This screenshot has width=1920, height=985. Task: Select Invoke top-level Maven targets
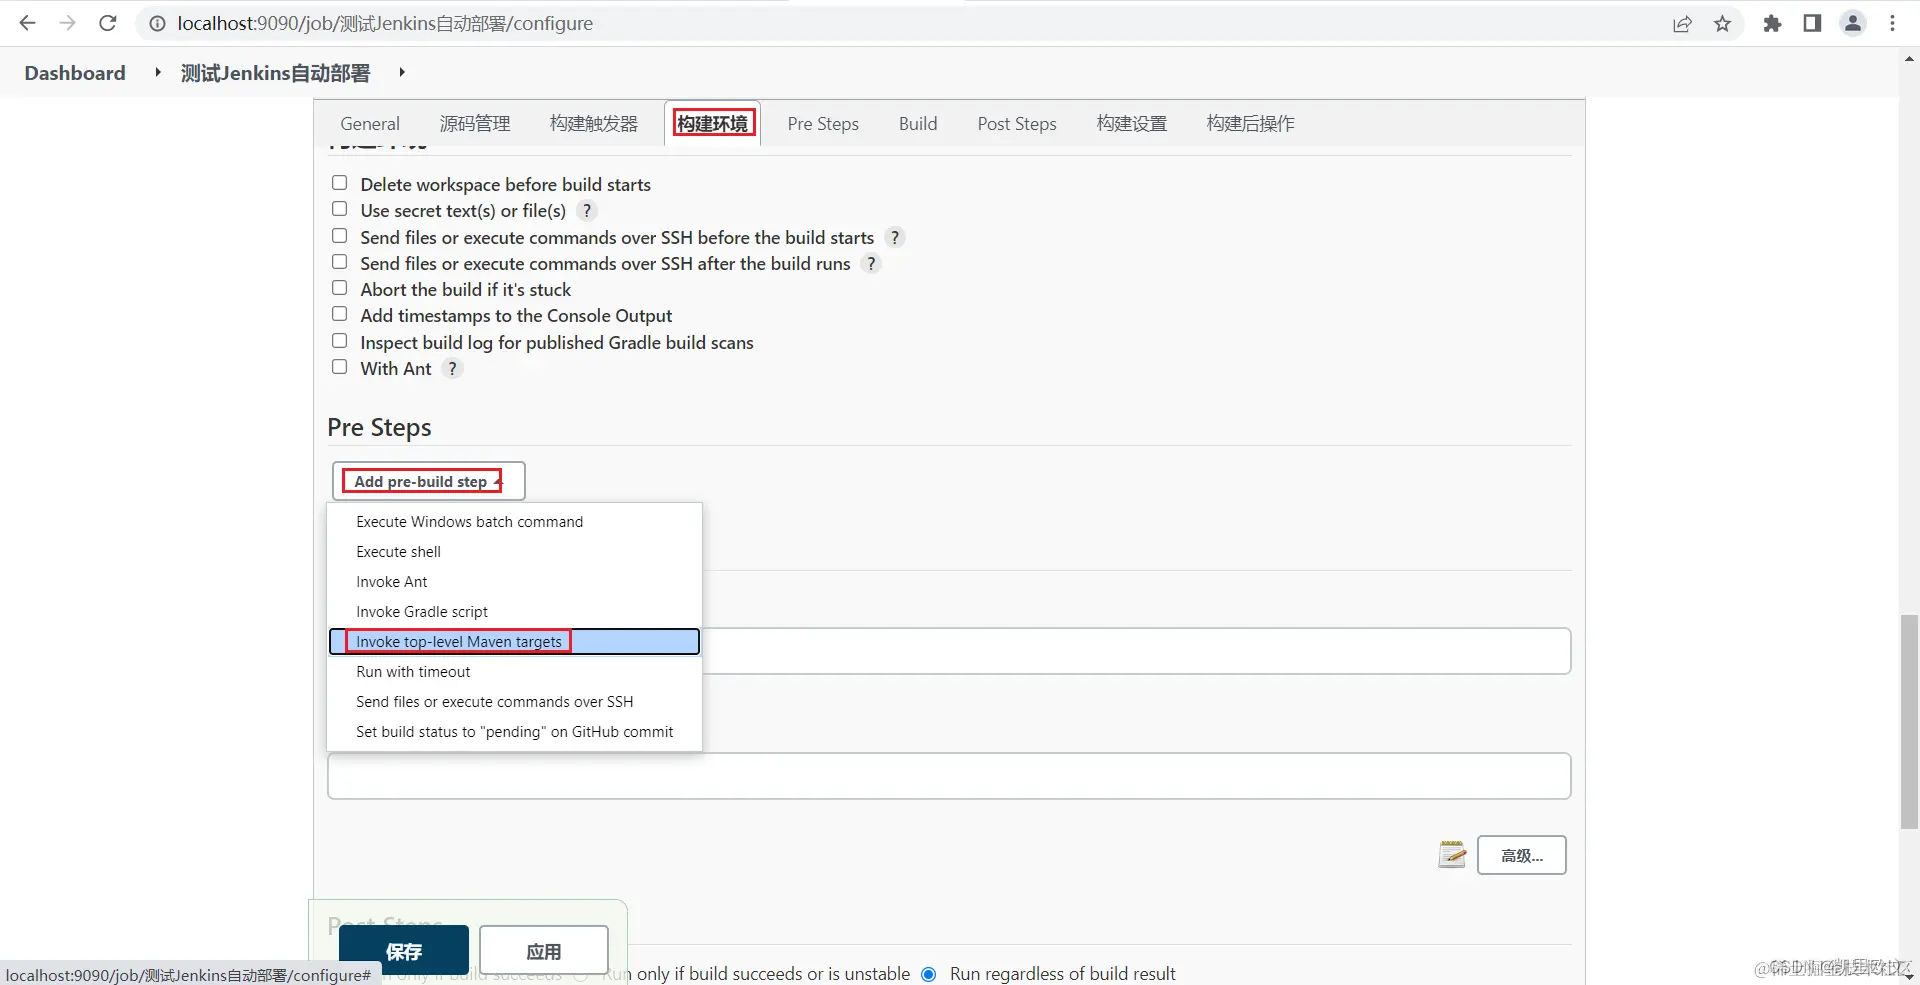(x=514, y=642)
